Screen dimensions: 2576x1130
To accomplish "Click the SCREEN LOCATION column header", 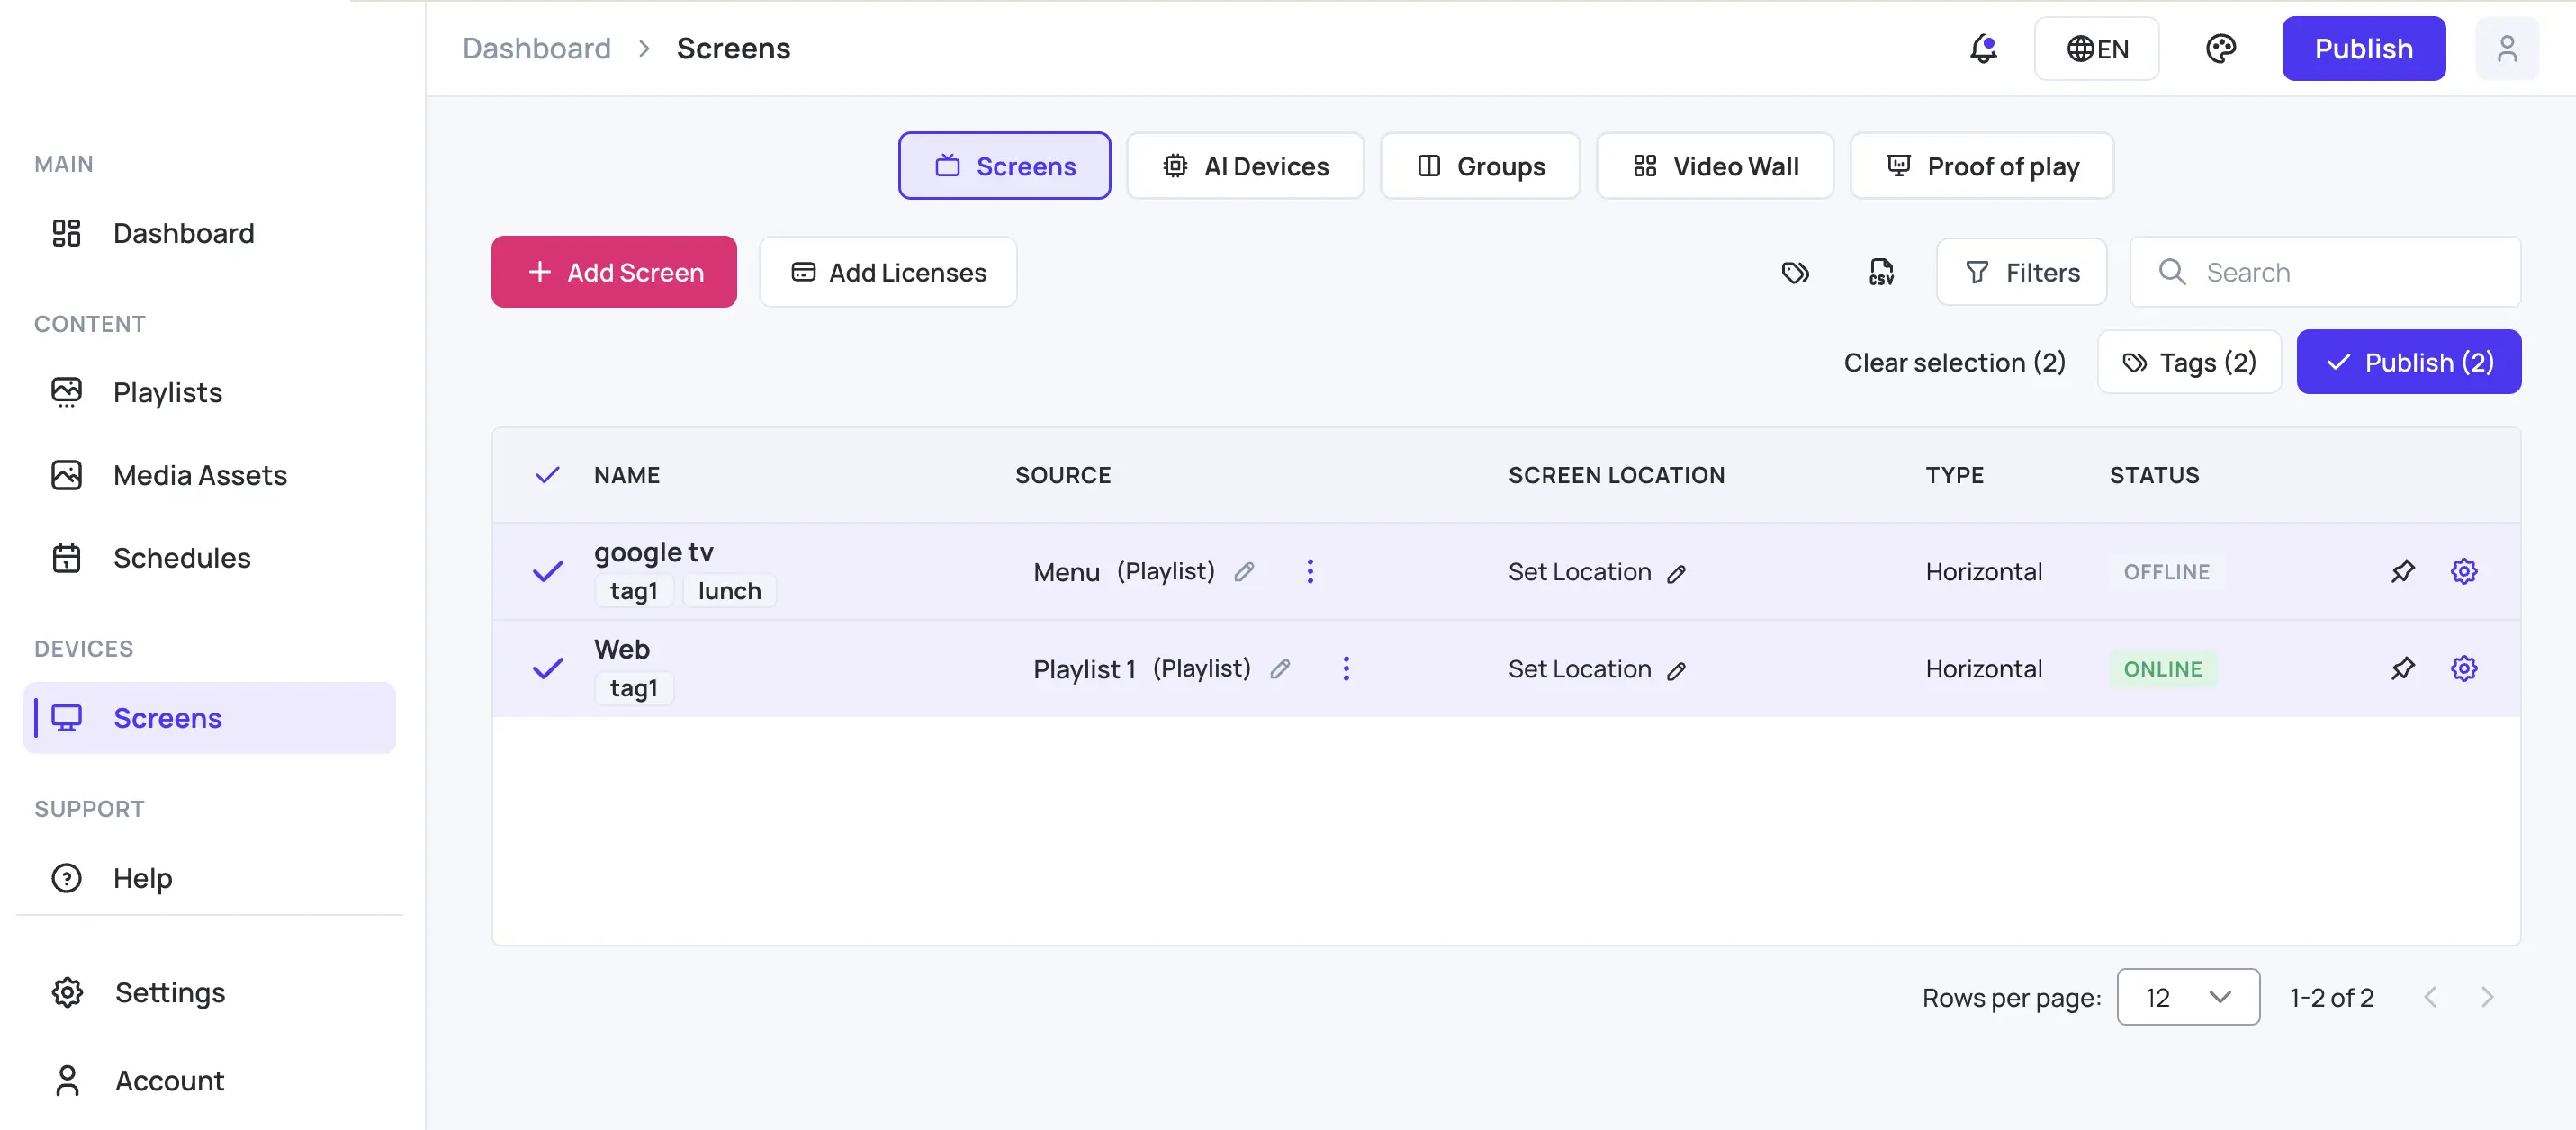I will [x=1616, y=475].
